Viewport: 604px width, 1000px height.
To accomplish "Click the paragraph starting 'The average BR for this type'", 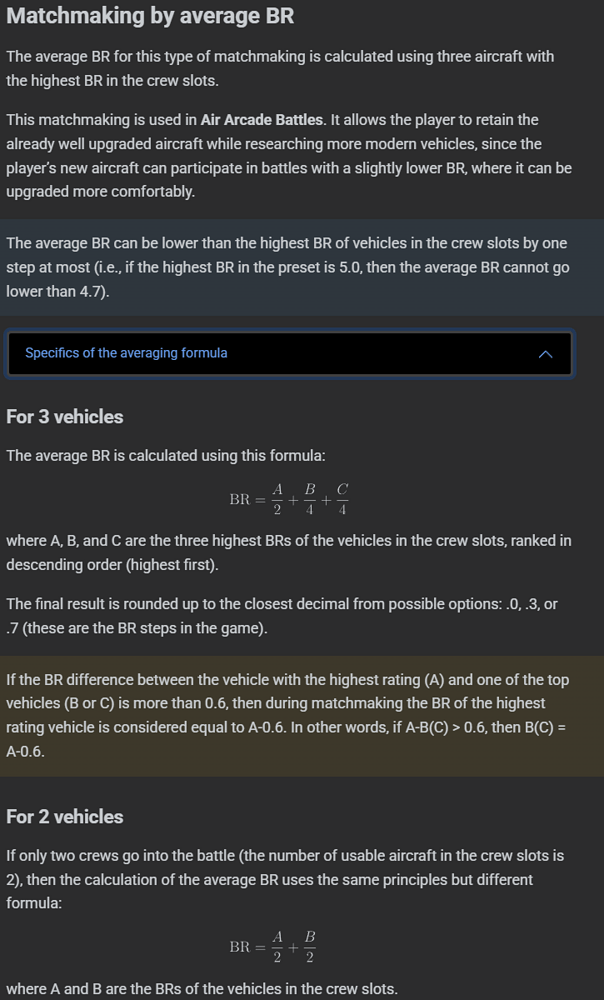I will point(280,68).
